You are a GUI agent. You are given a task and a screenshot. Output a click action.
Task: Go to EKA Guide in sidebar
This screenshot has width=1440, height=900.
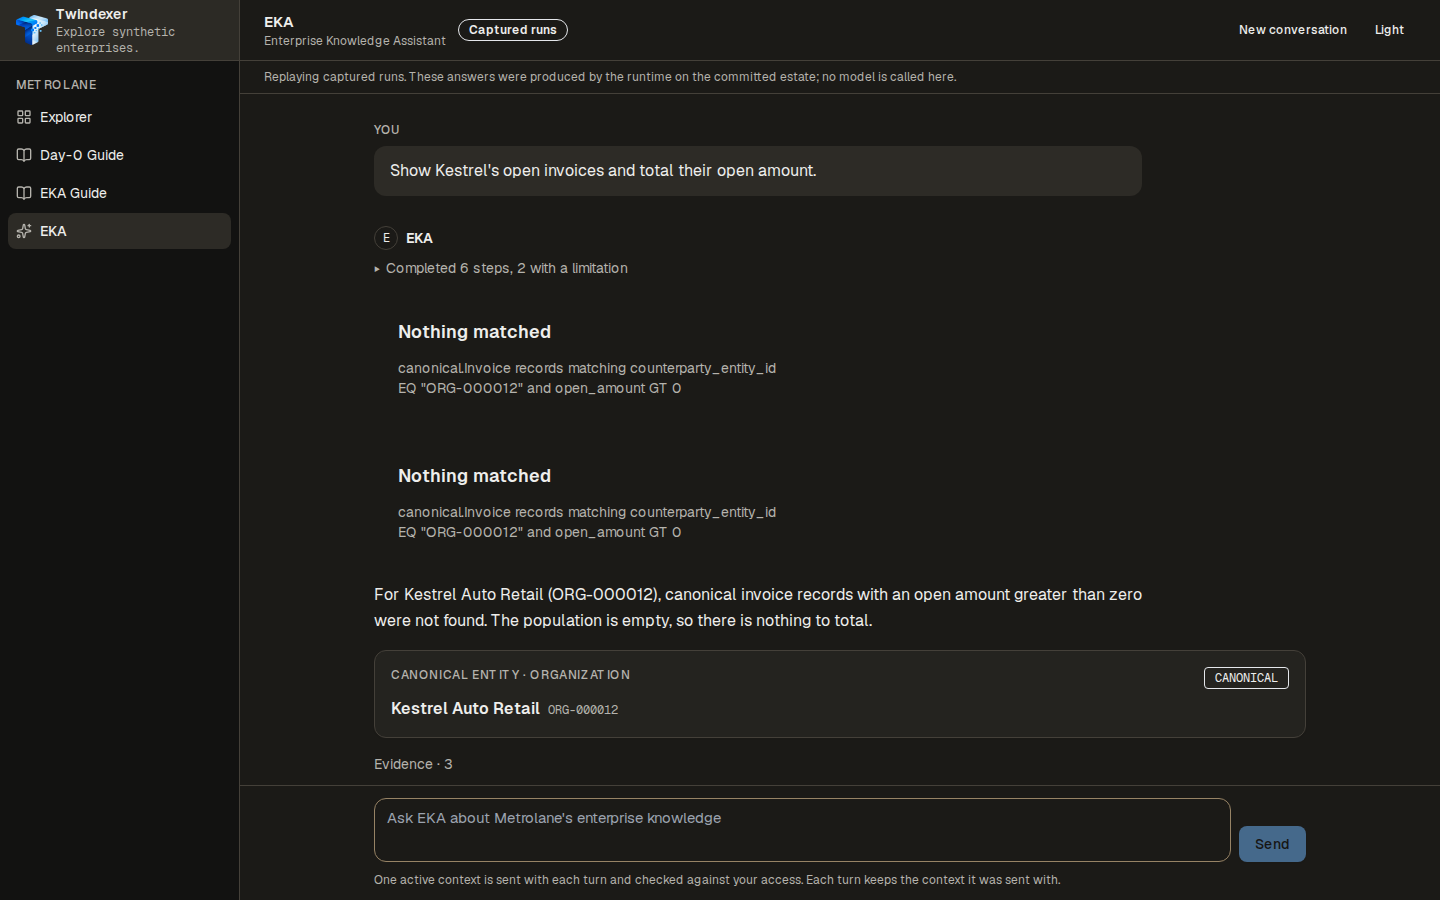119,193
